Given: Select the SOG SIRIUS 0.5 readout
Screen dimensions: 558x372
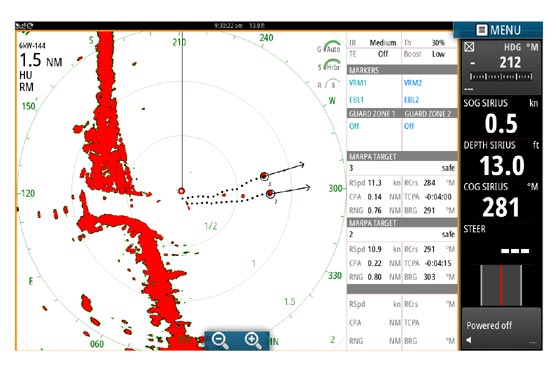Looking at the screenshot, I should pos(501,117).
